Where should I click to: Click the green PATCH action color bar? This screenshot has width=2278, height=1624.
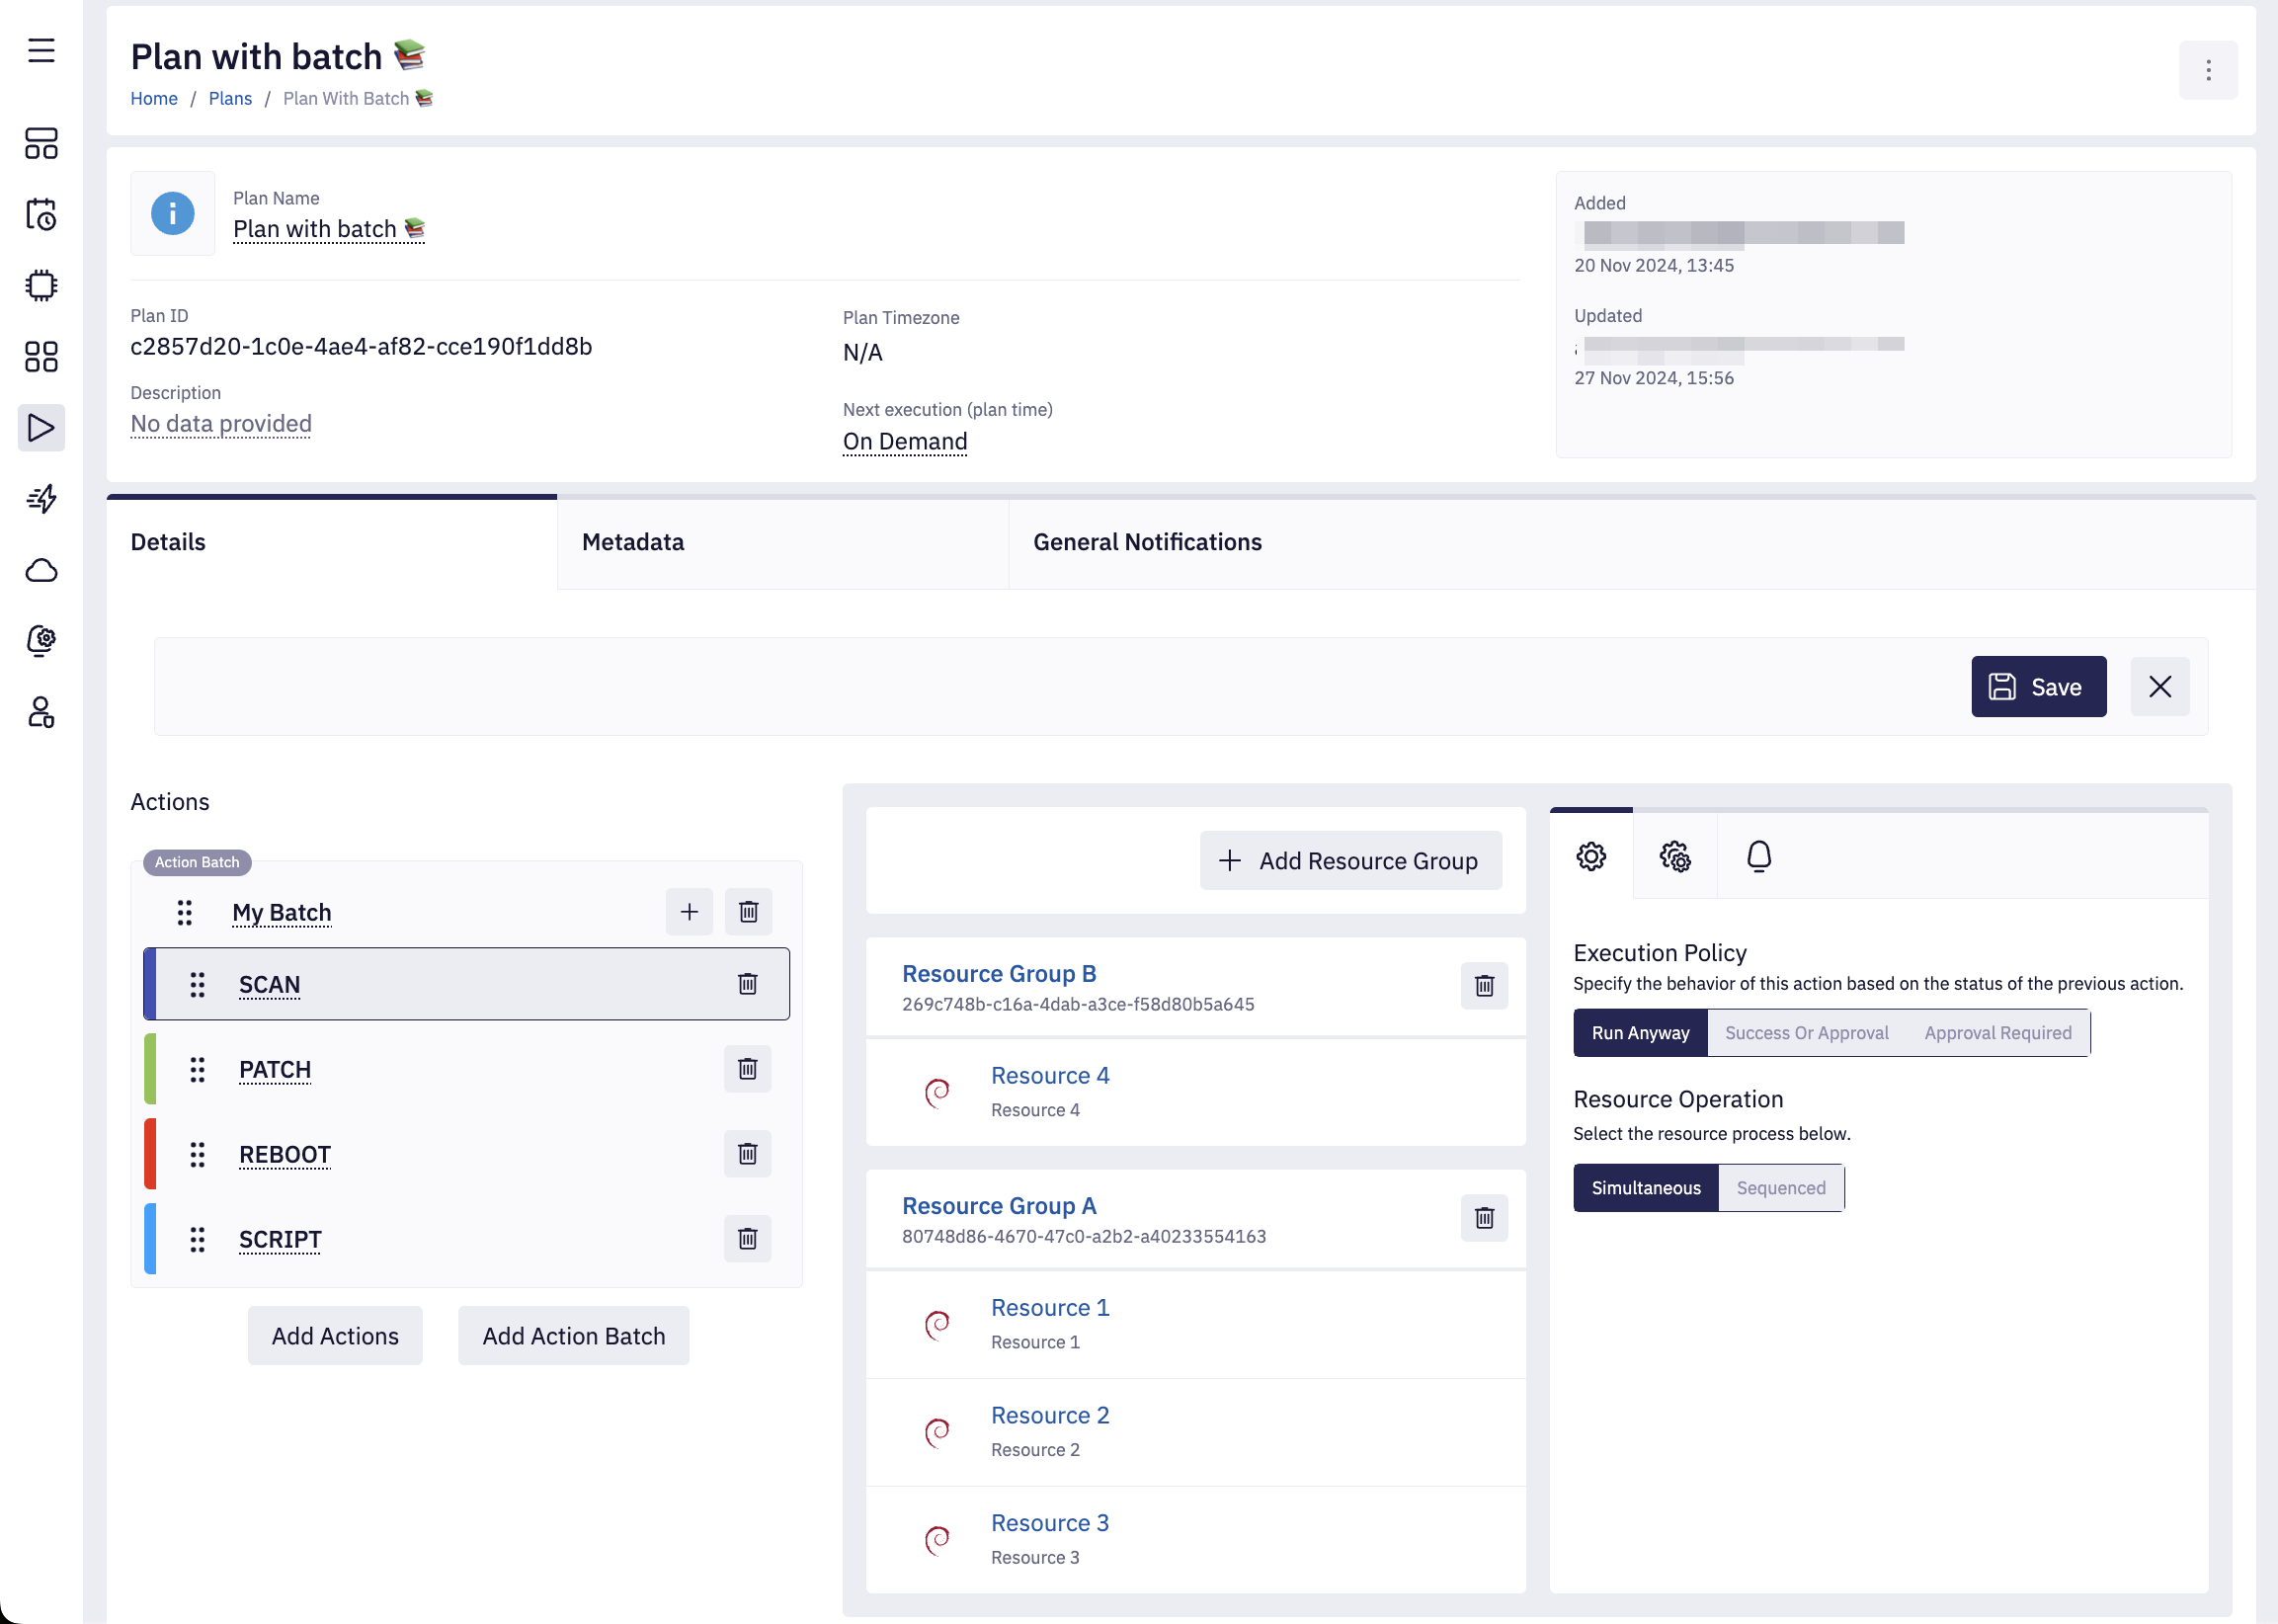coord(150,1069)
